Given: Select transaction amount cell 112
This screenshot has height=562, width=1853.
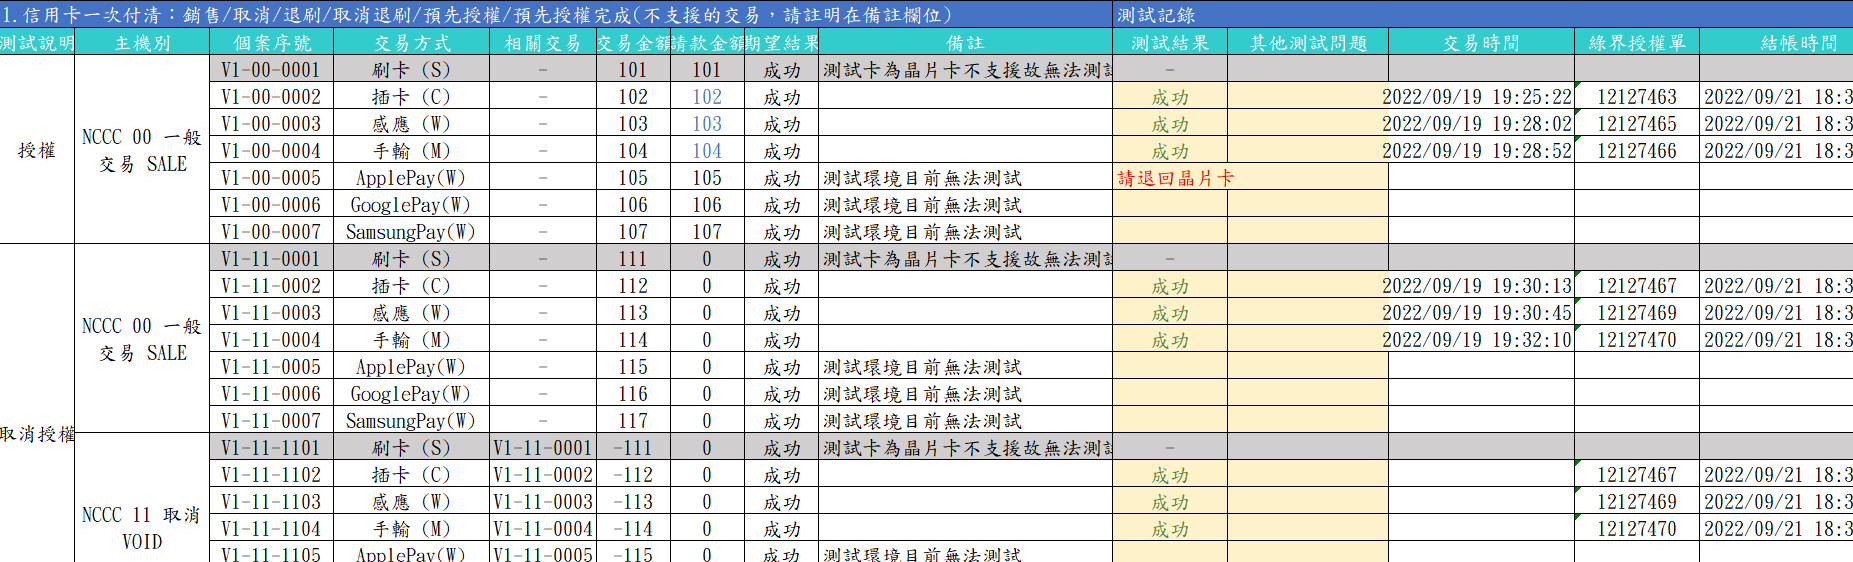Looking at the screenshot, I should tap(633, 285).
